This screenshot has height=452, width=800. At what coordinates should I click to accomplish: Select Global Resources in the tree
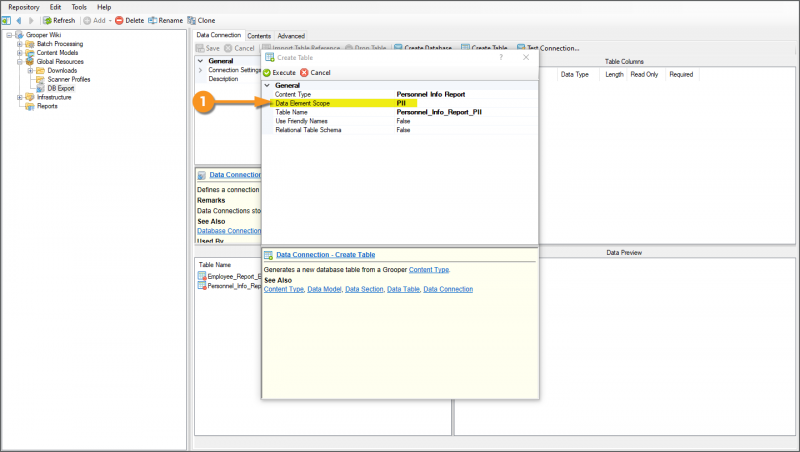60,61
